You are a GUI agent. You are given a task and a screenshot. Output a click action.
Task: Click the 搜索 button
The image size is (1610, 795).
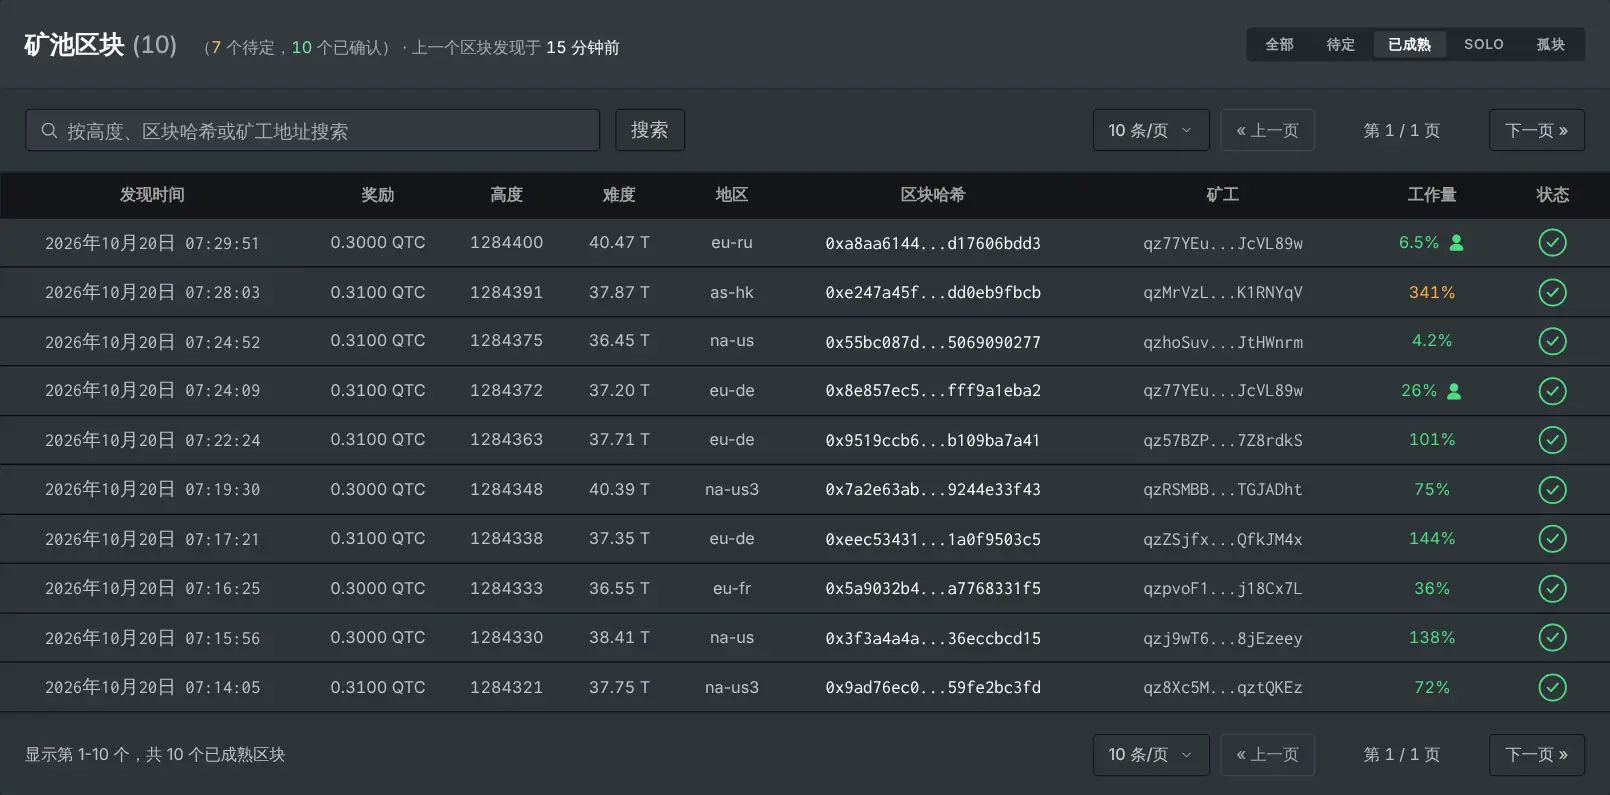[650, 130]
